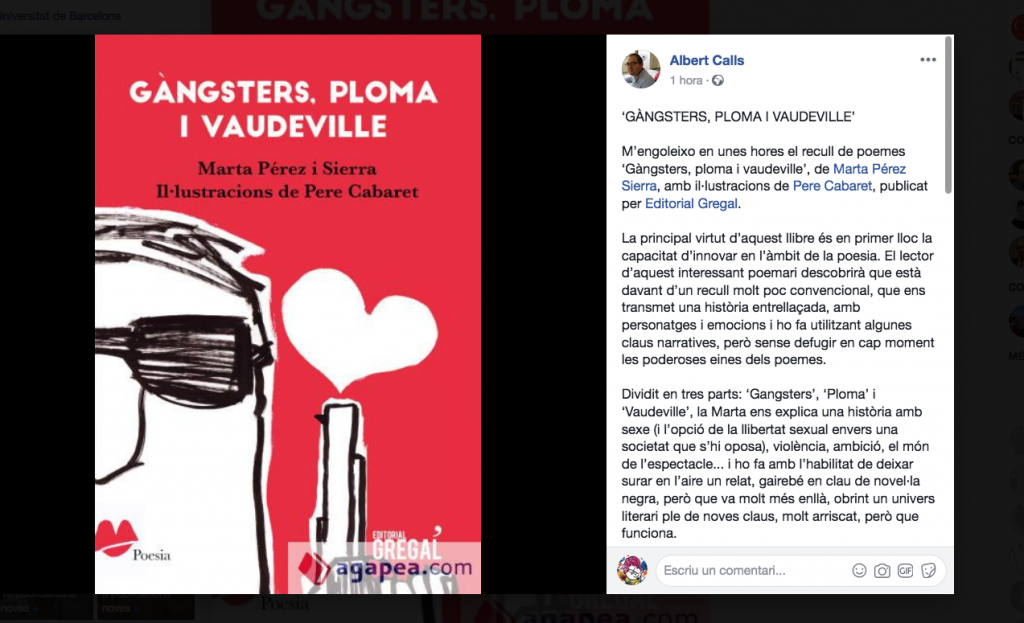This screenshot has height=623, width=1024.
Task: Insert an emoji in the comment
Action: [x=859, y=571]
